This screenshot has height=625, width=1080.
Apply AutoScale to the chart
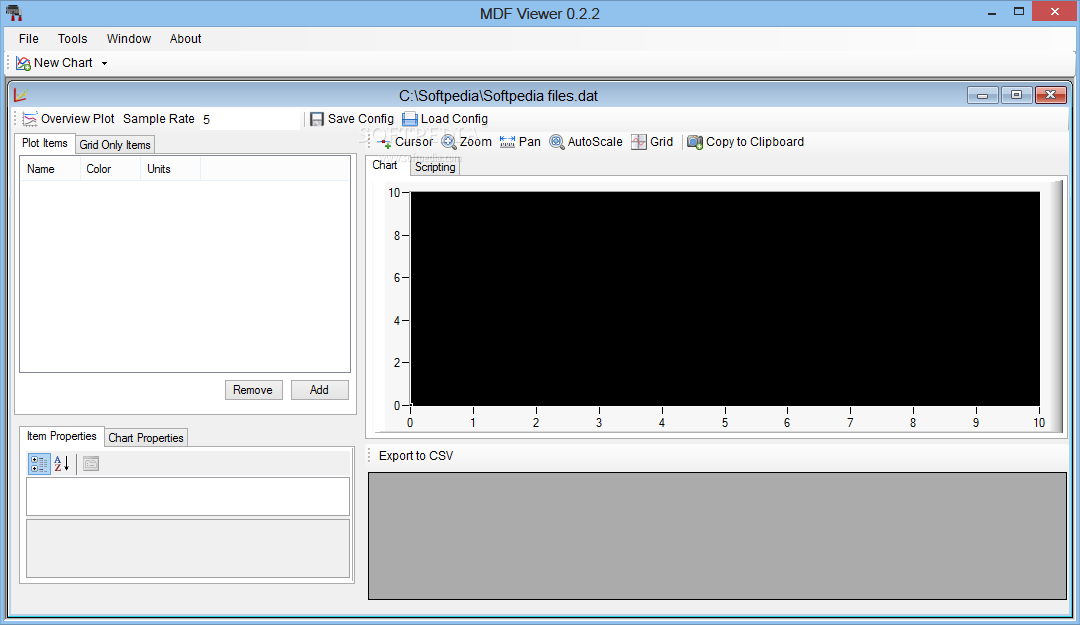[585, 142]
